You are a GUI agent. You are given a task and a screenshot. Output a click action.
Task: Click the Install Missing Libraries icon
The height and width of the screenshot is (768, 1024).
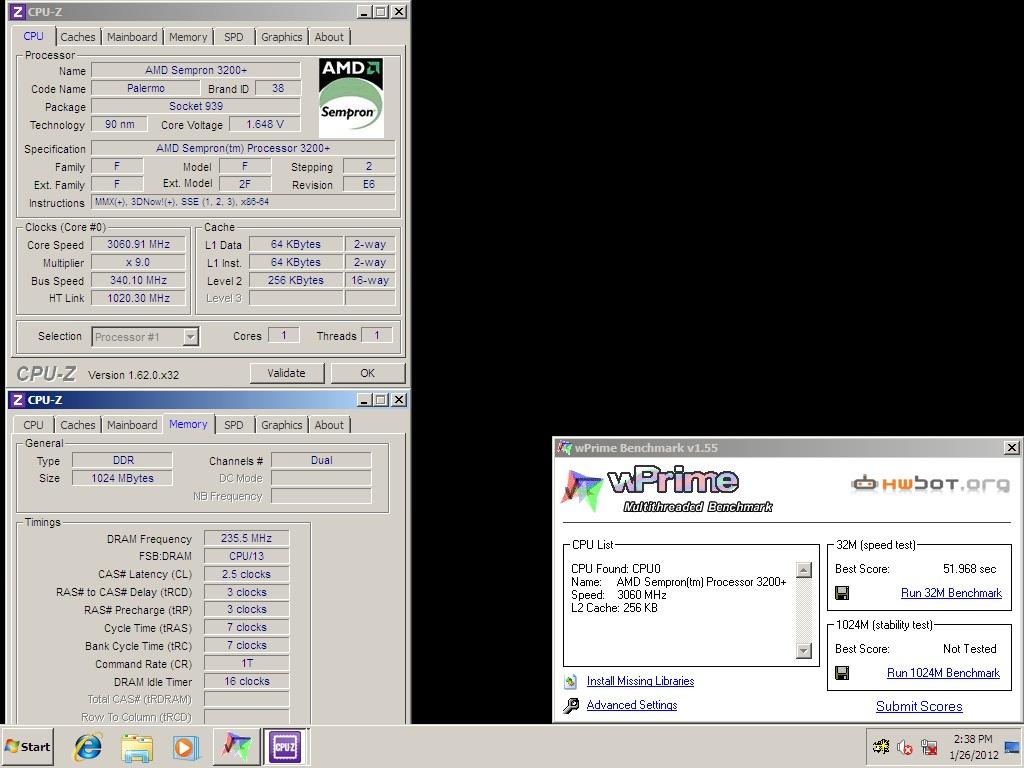coord(571,681)
